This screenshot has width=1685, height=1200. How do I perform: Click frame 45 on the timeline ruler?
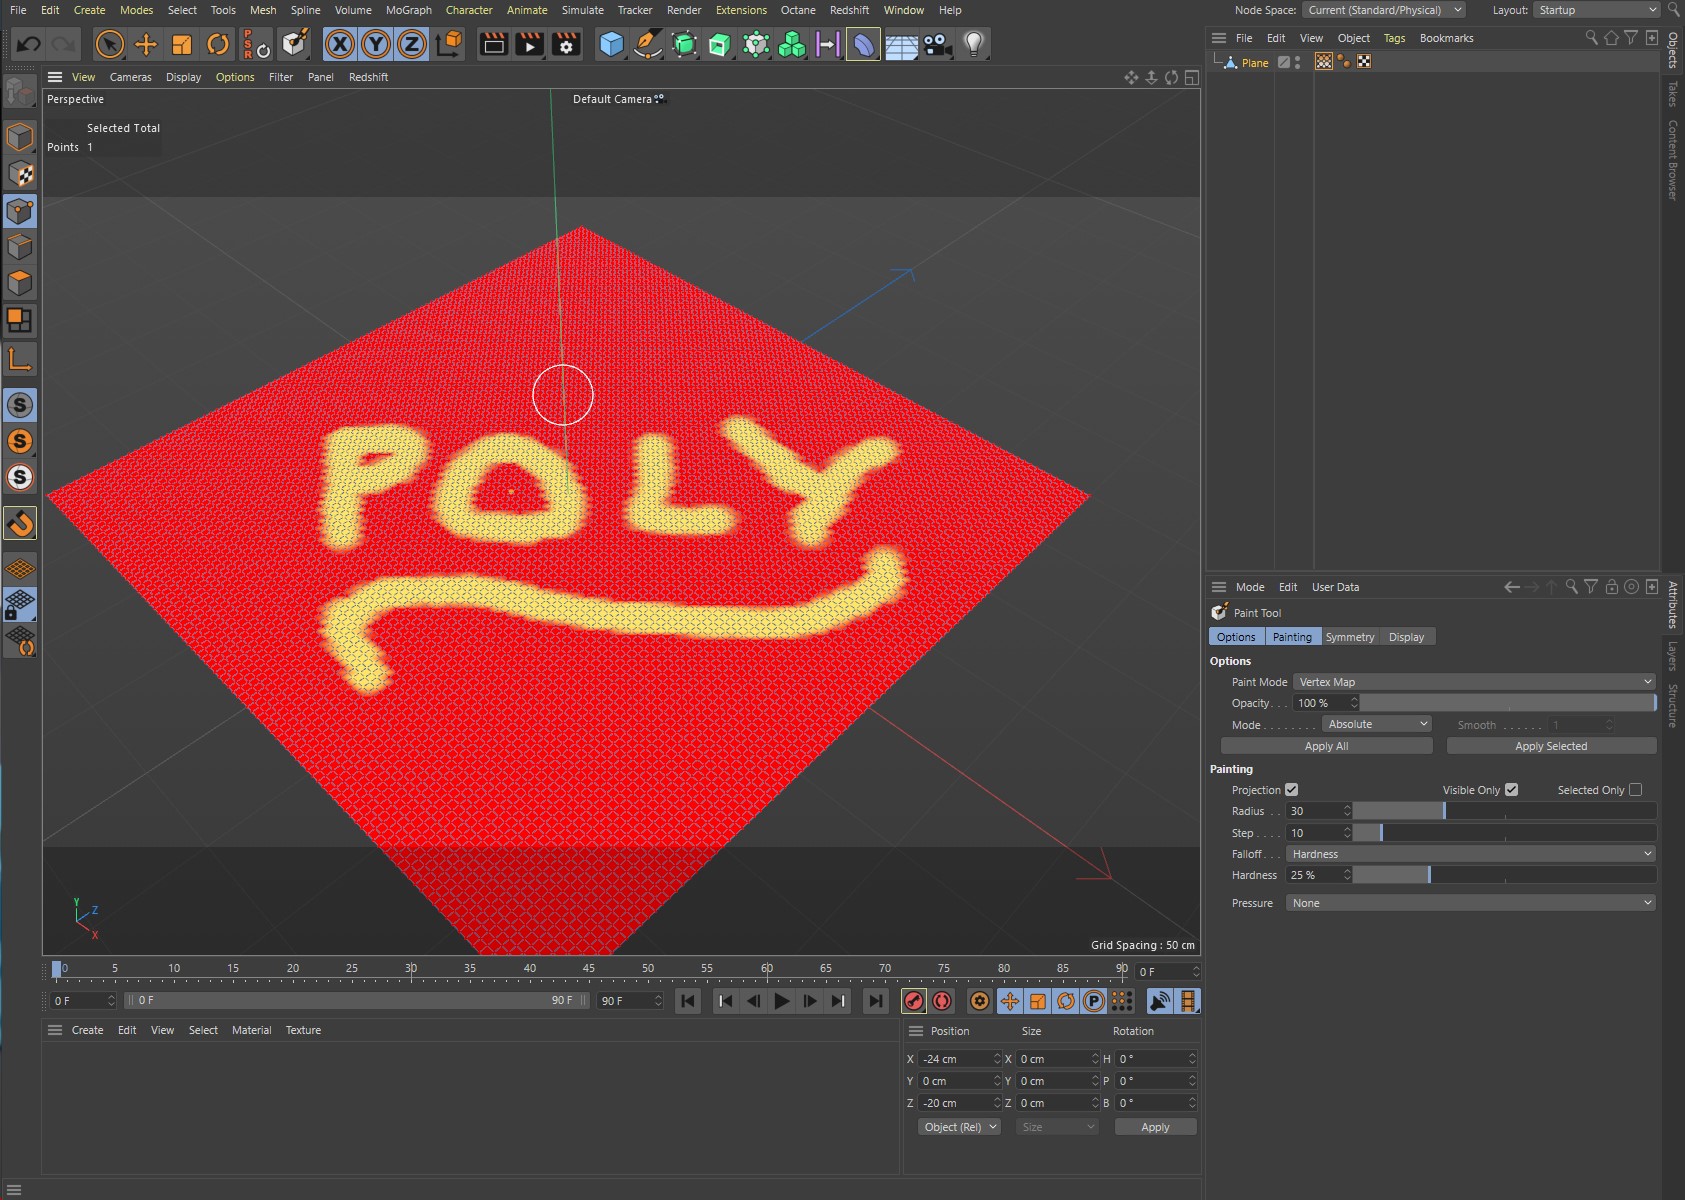pos(589,969)
